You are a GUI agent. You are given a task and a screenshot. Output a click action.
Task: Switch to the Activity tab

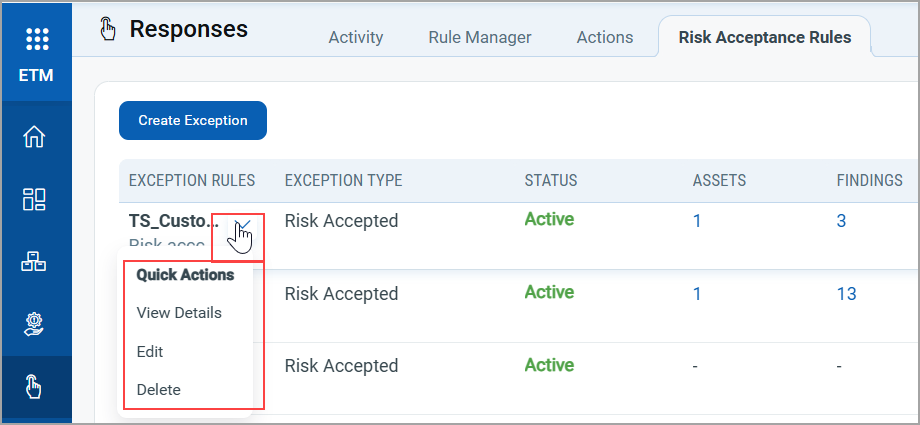[x=356, y=38]
